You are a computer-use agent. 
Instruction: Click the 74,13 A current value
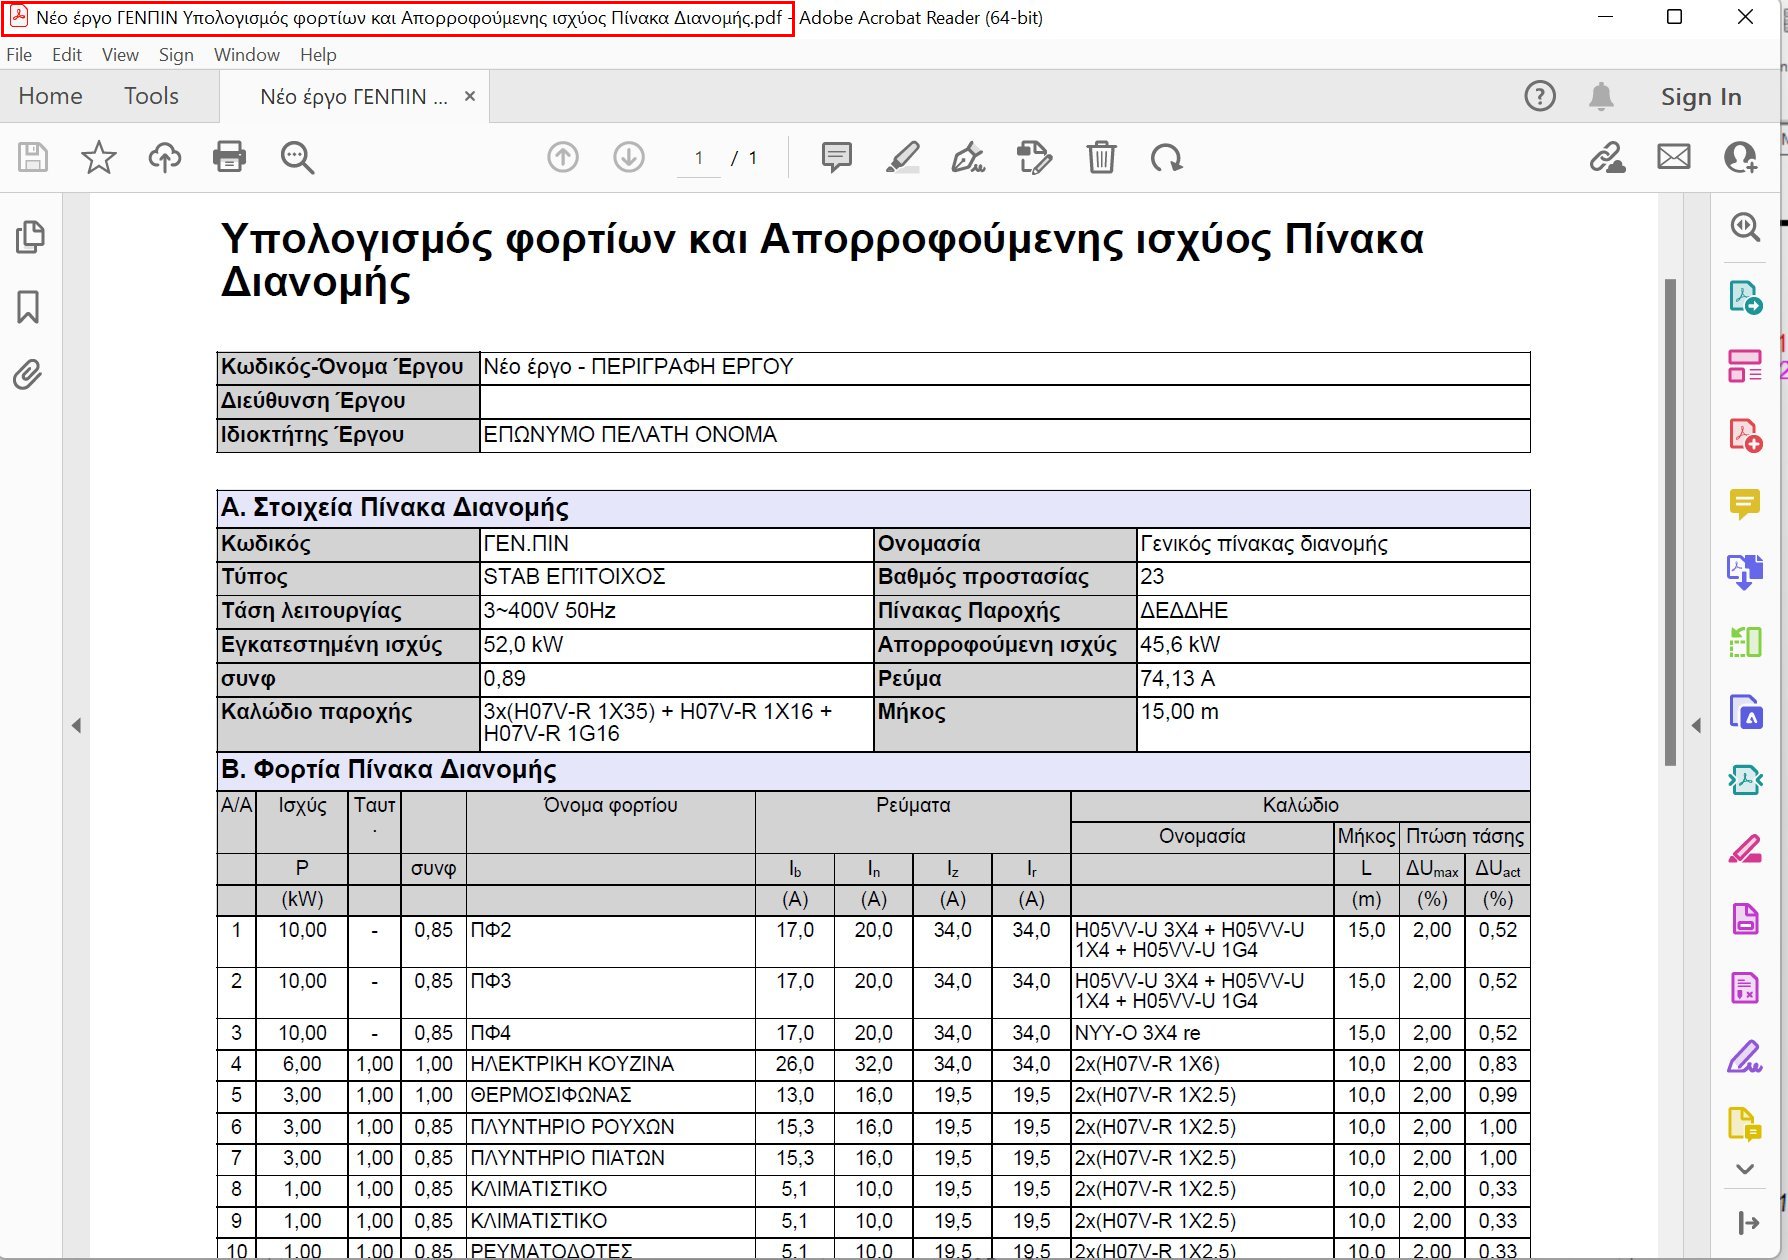pyautogui.click(x=1177, y=678)
